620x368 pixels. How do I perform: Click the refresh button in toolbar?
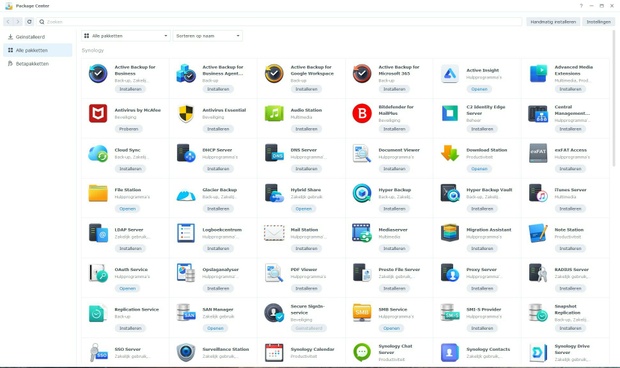coord(29,22)
